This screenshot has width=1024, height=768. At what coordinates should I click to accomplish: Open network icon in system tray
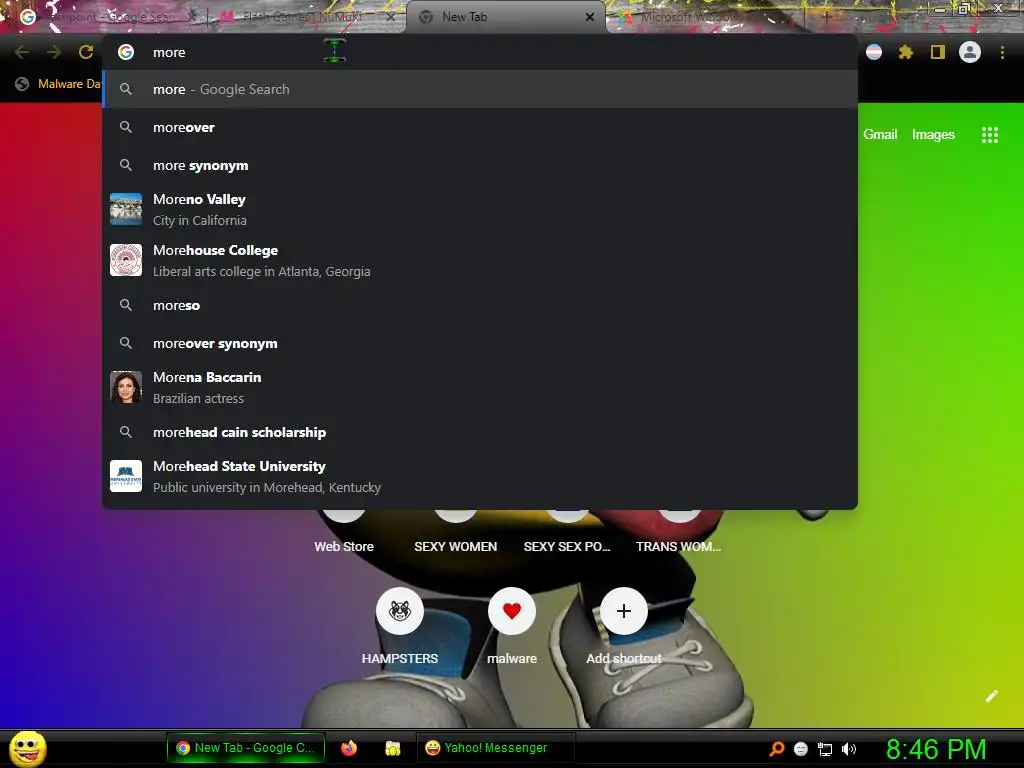pyautogui.click(x=825, y=749)
